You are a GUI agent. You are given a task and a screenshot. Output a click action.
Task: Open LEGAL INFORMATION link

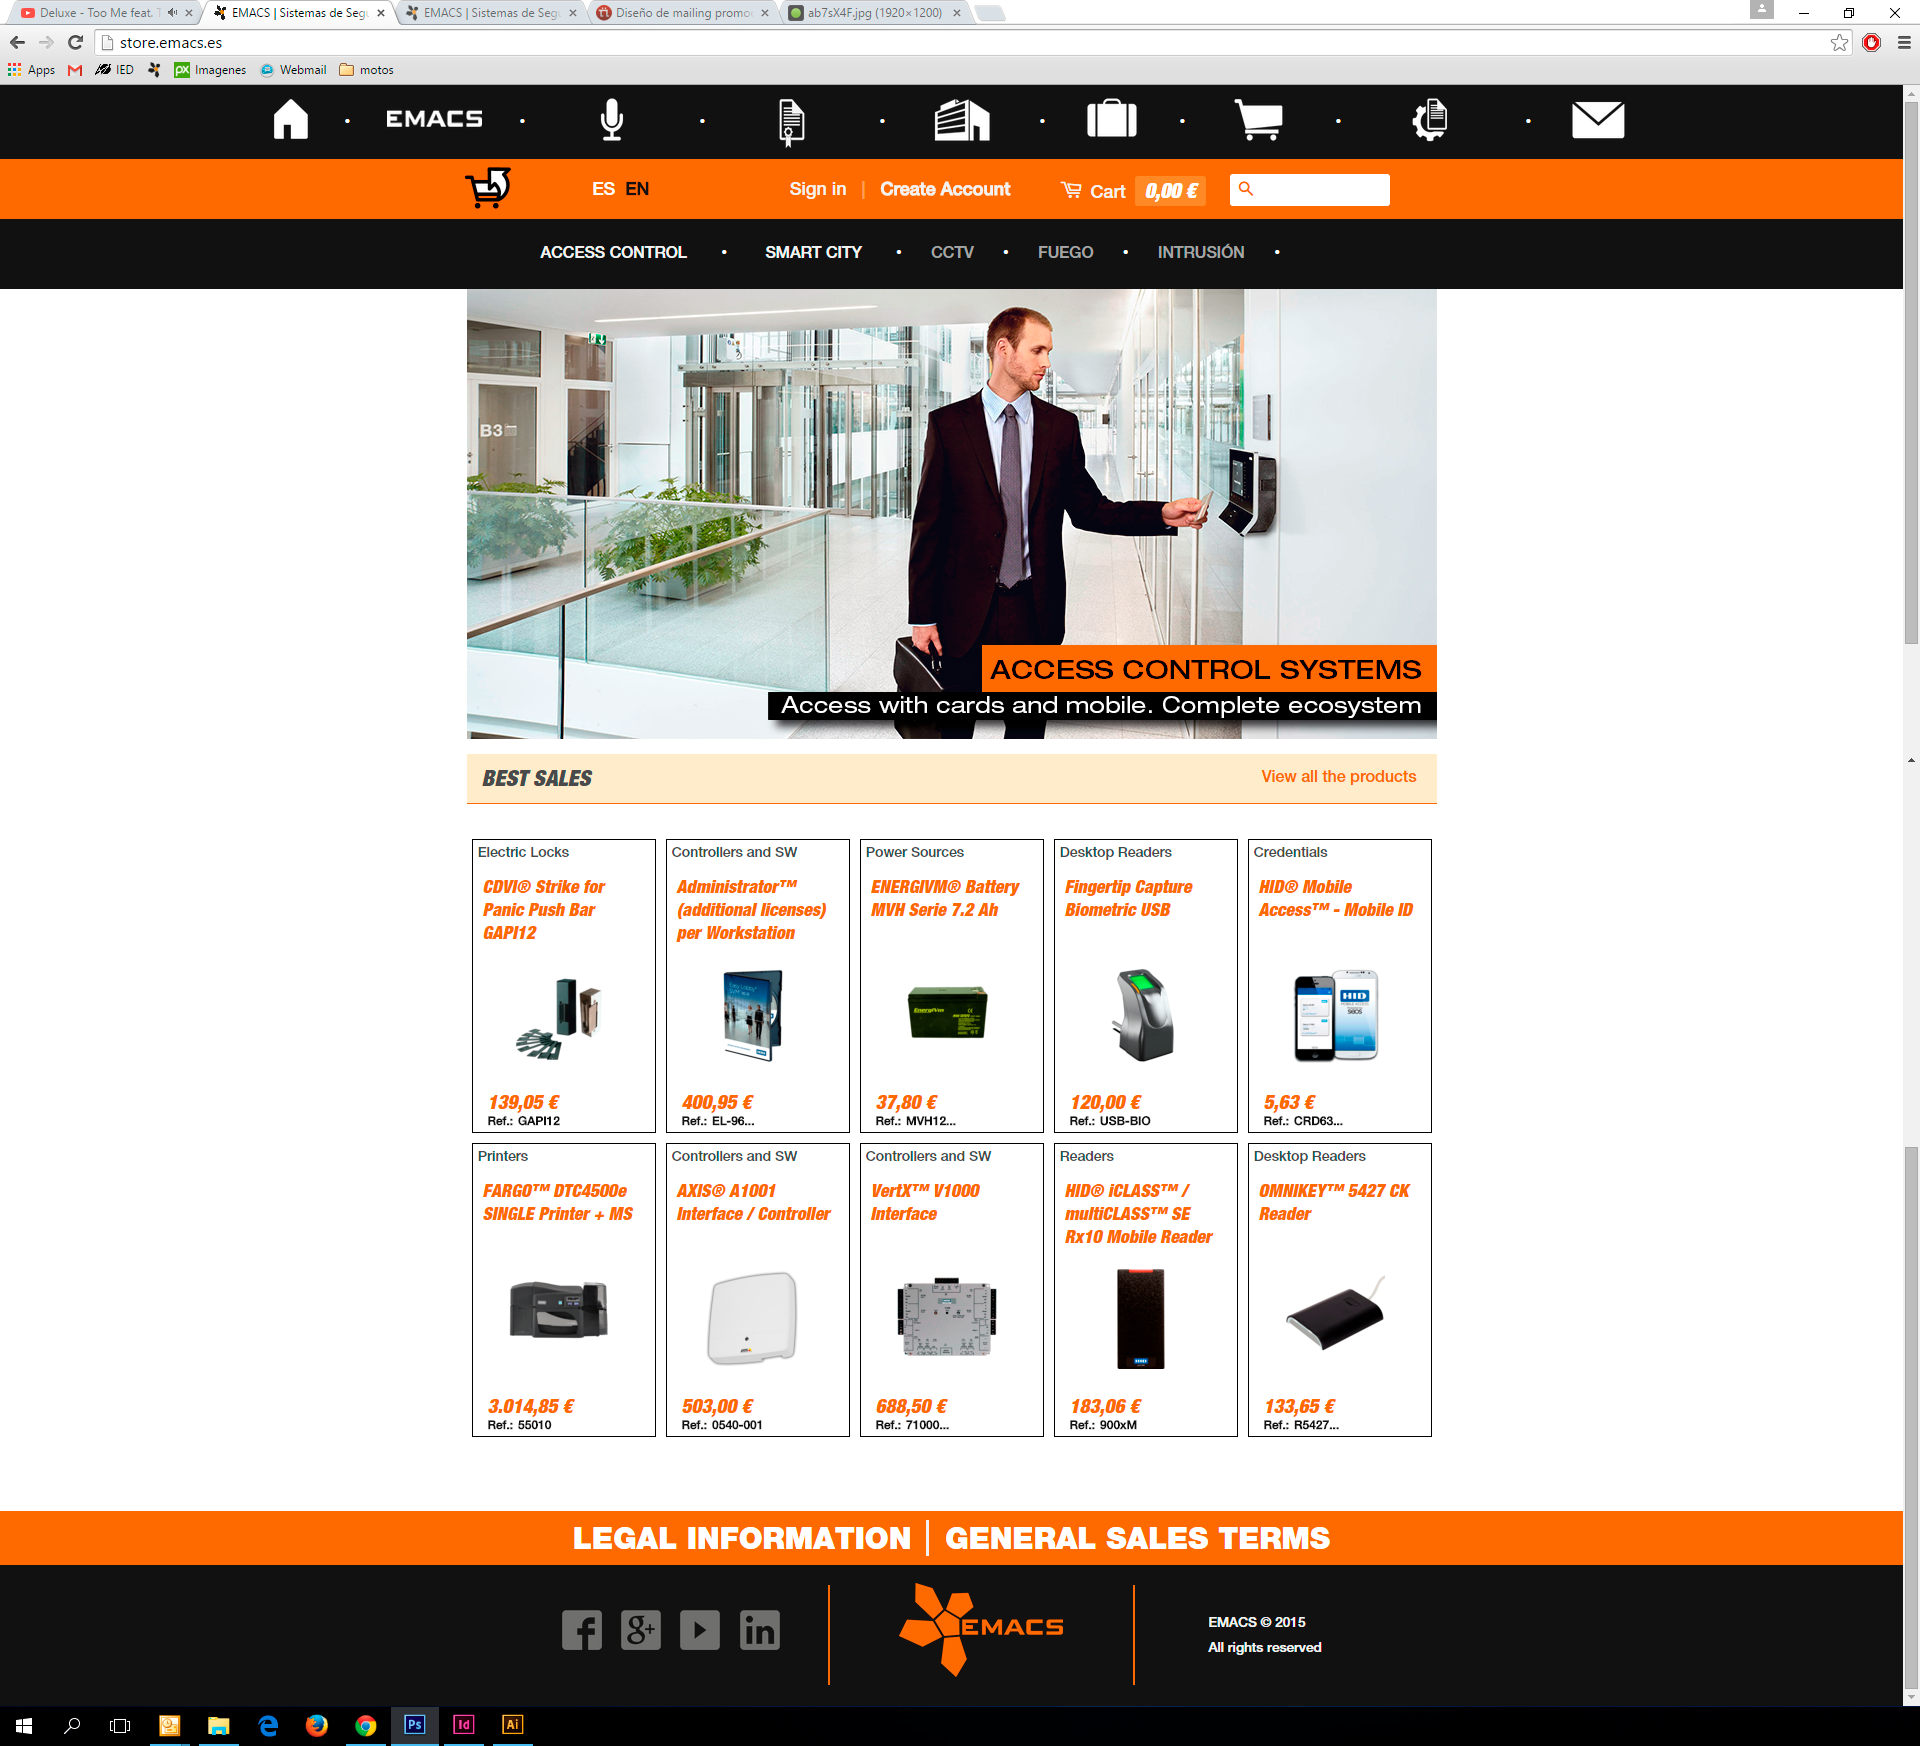pyautogui.click(x=741, y=1538)
